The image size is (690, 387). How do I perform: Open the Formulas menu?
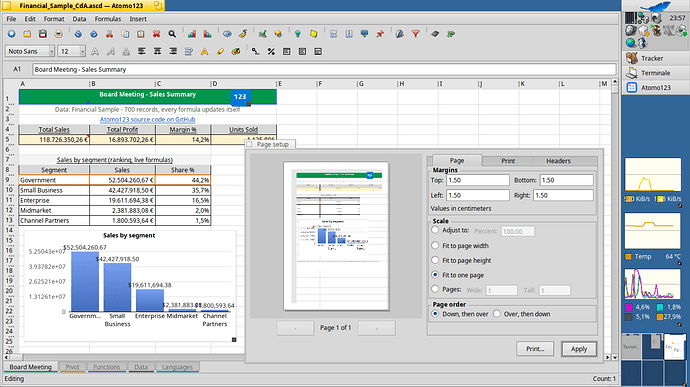(108, 19)
